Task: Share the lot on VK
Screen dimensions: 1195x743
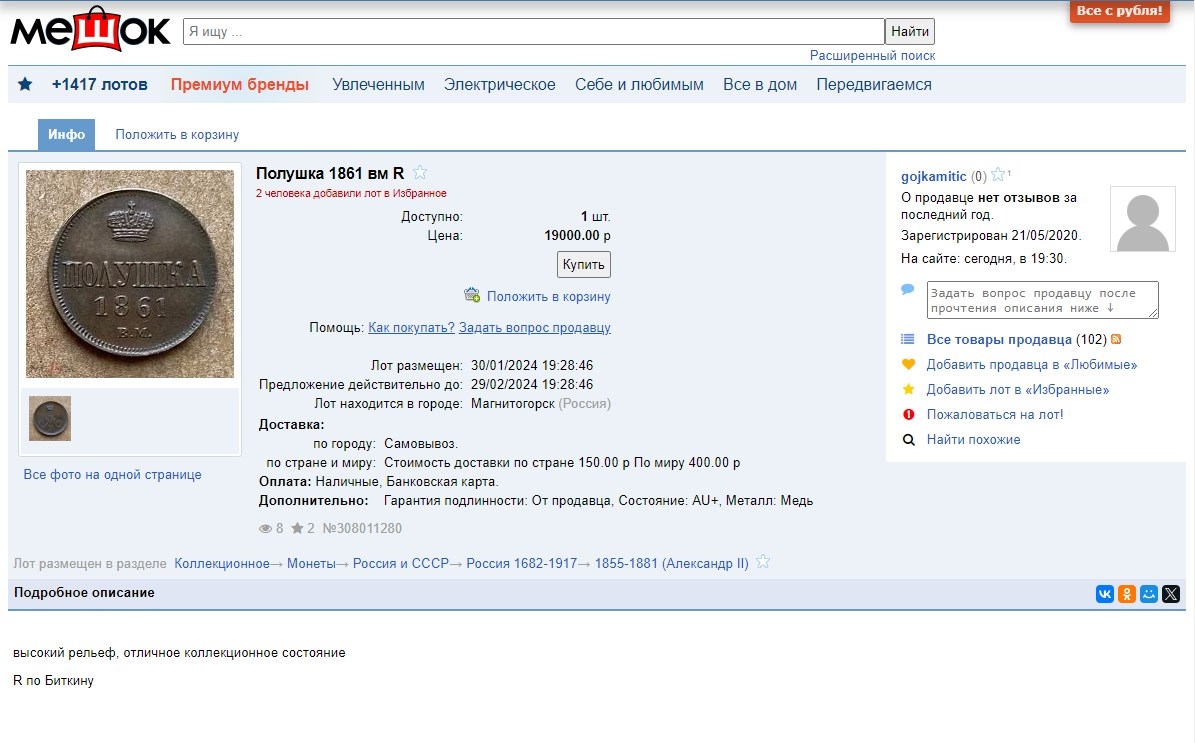Action: tap(1104, 594)
